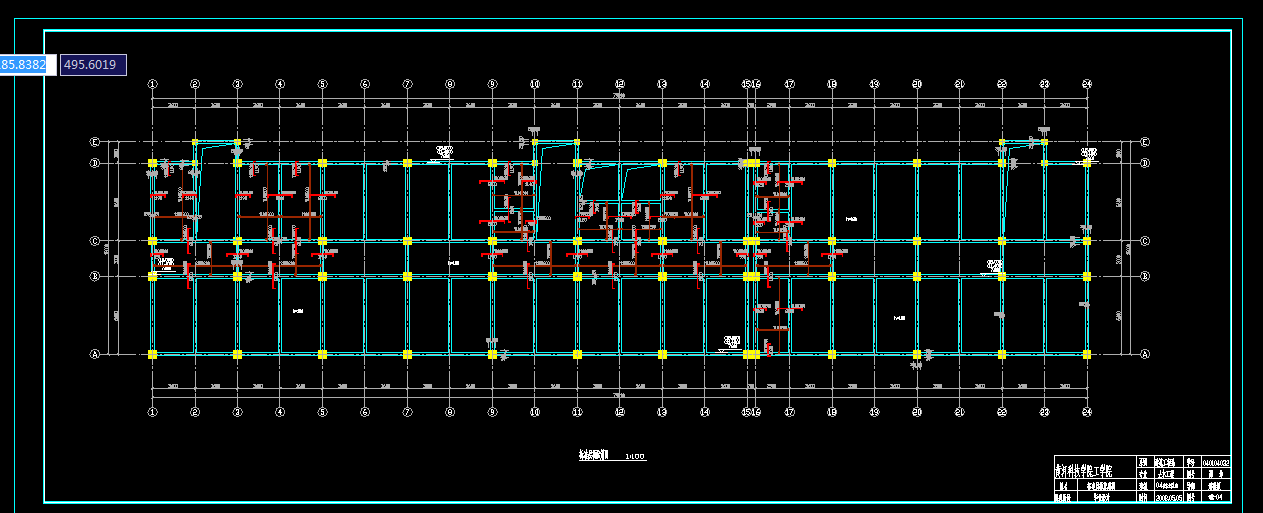Select axis bubble 11 in the top row
Screen dimensions: 1263x513
(x=577, y=85)
